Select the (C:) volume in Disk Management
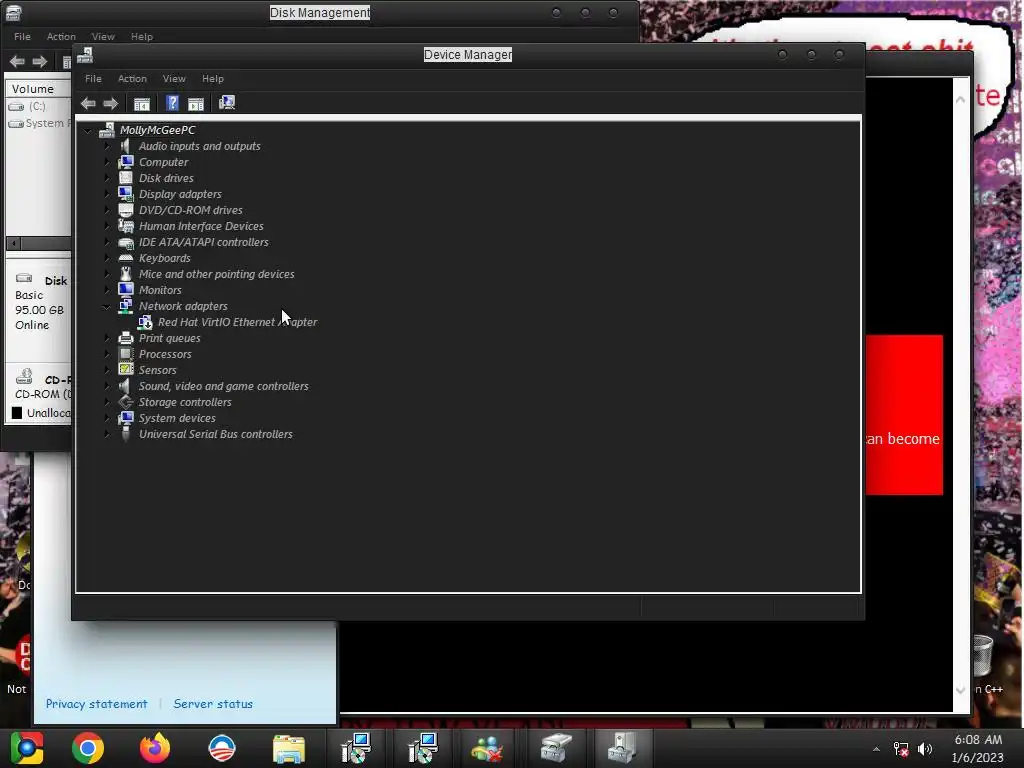Image resolution: width=1024 pixels, height=768 pixels. pyautogui.click(x=37, y=106)
